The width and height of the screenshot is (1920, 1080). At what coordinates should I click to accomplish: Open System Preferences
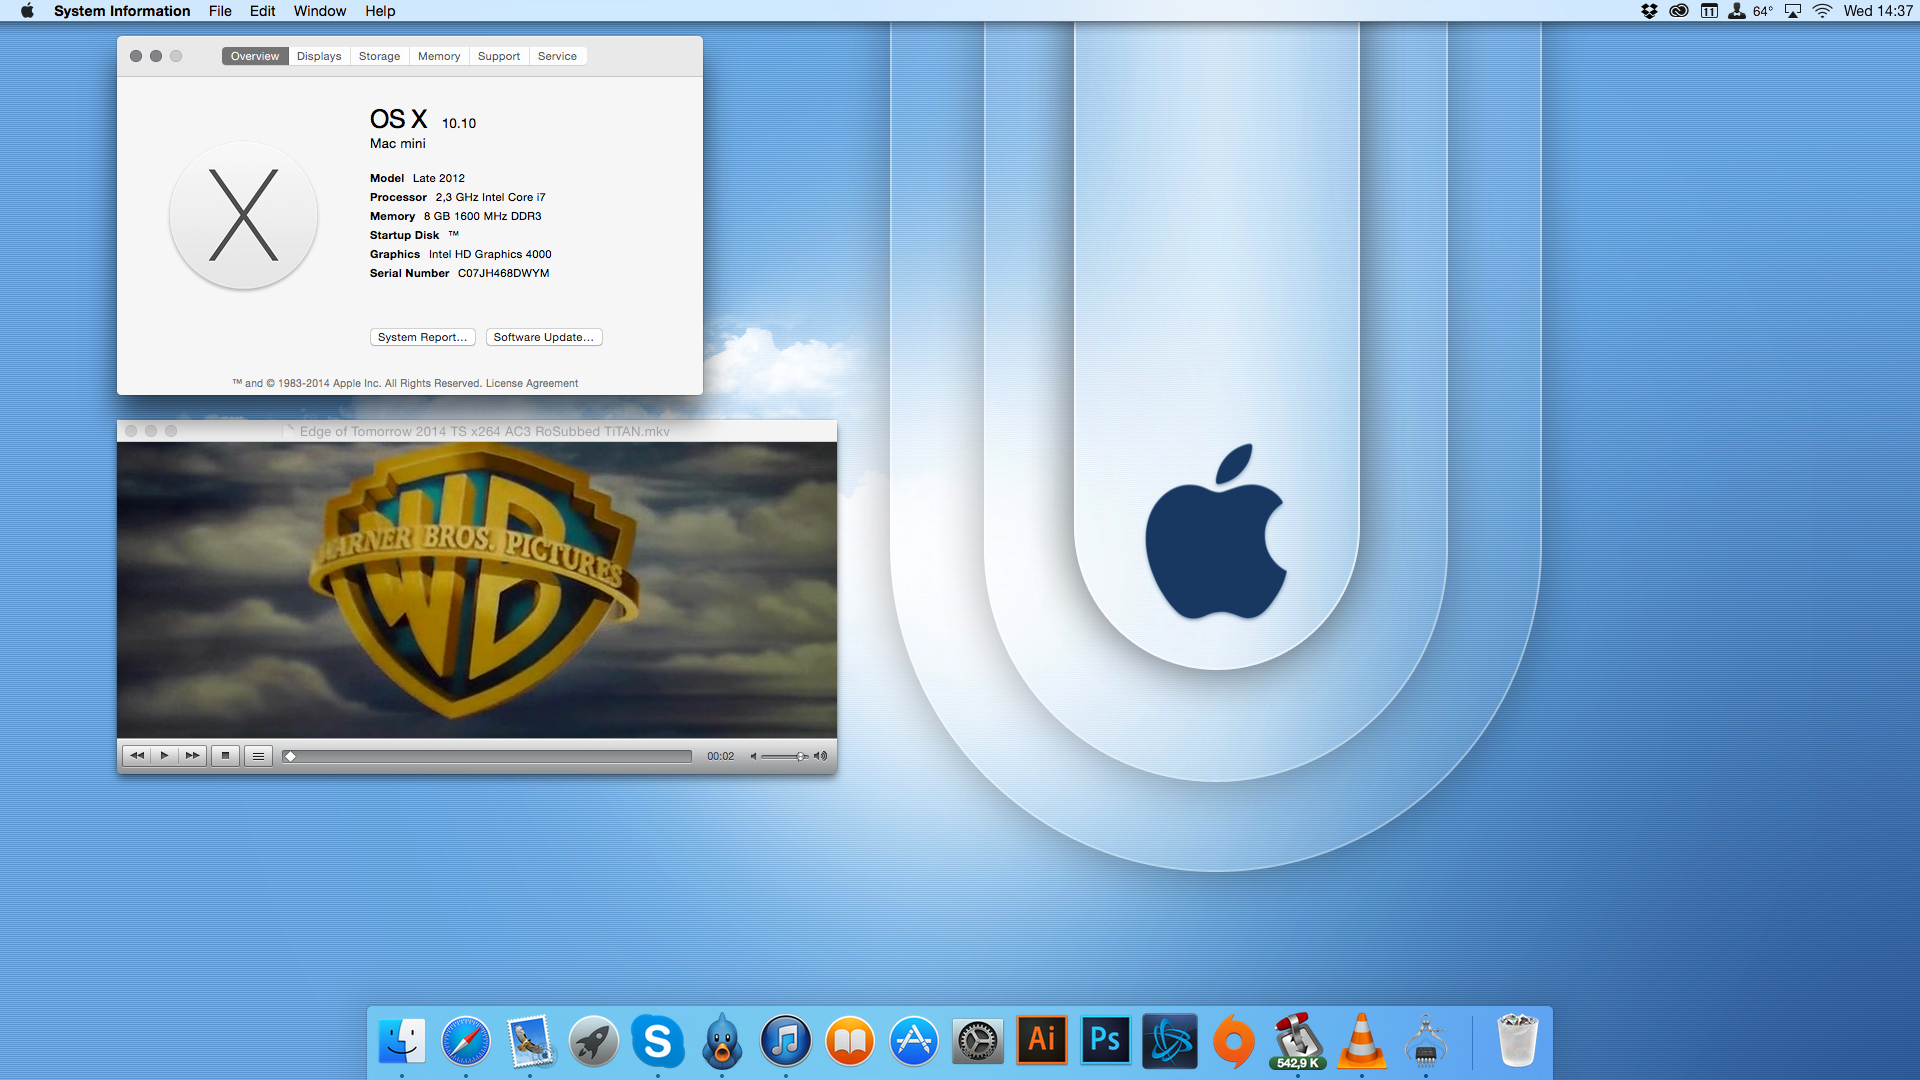point(978,1042)
